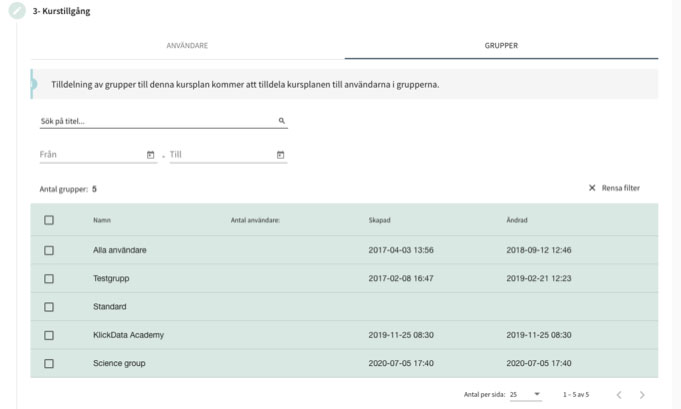Image resolution: width=681 pixels, height=409 pixels.
Task: Click the Namn column header
Action: 102,220
